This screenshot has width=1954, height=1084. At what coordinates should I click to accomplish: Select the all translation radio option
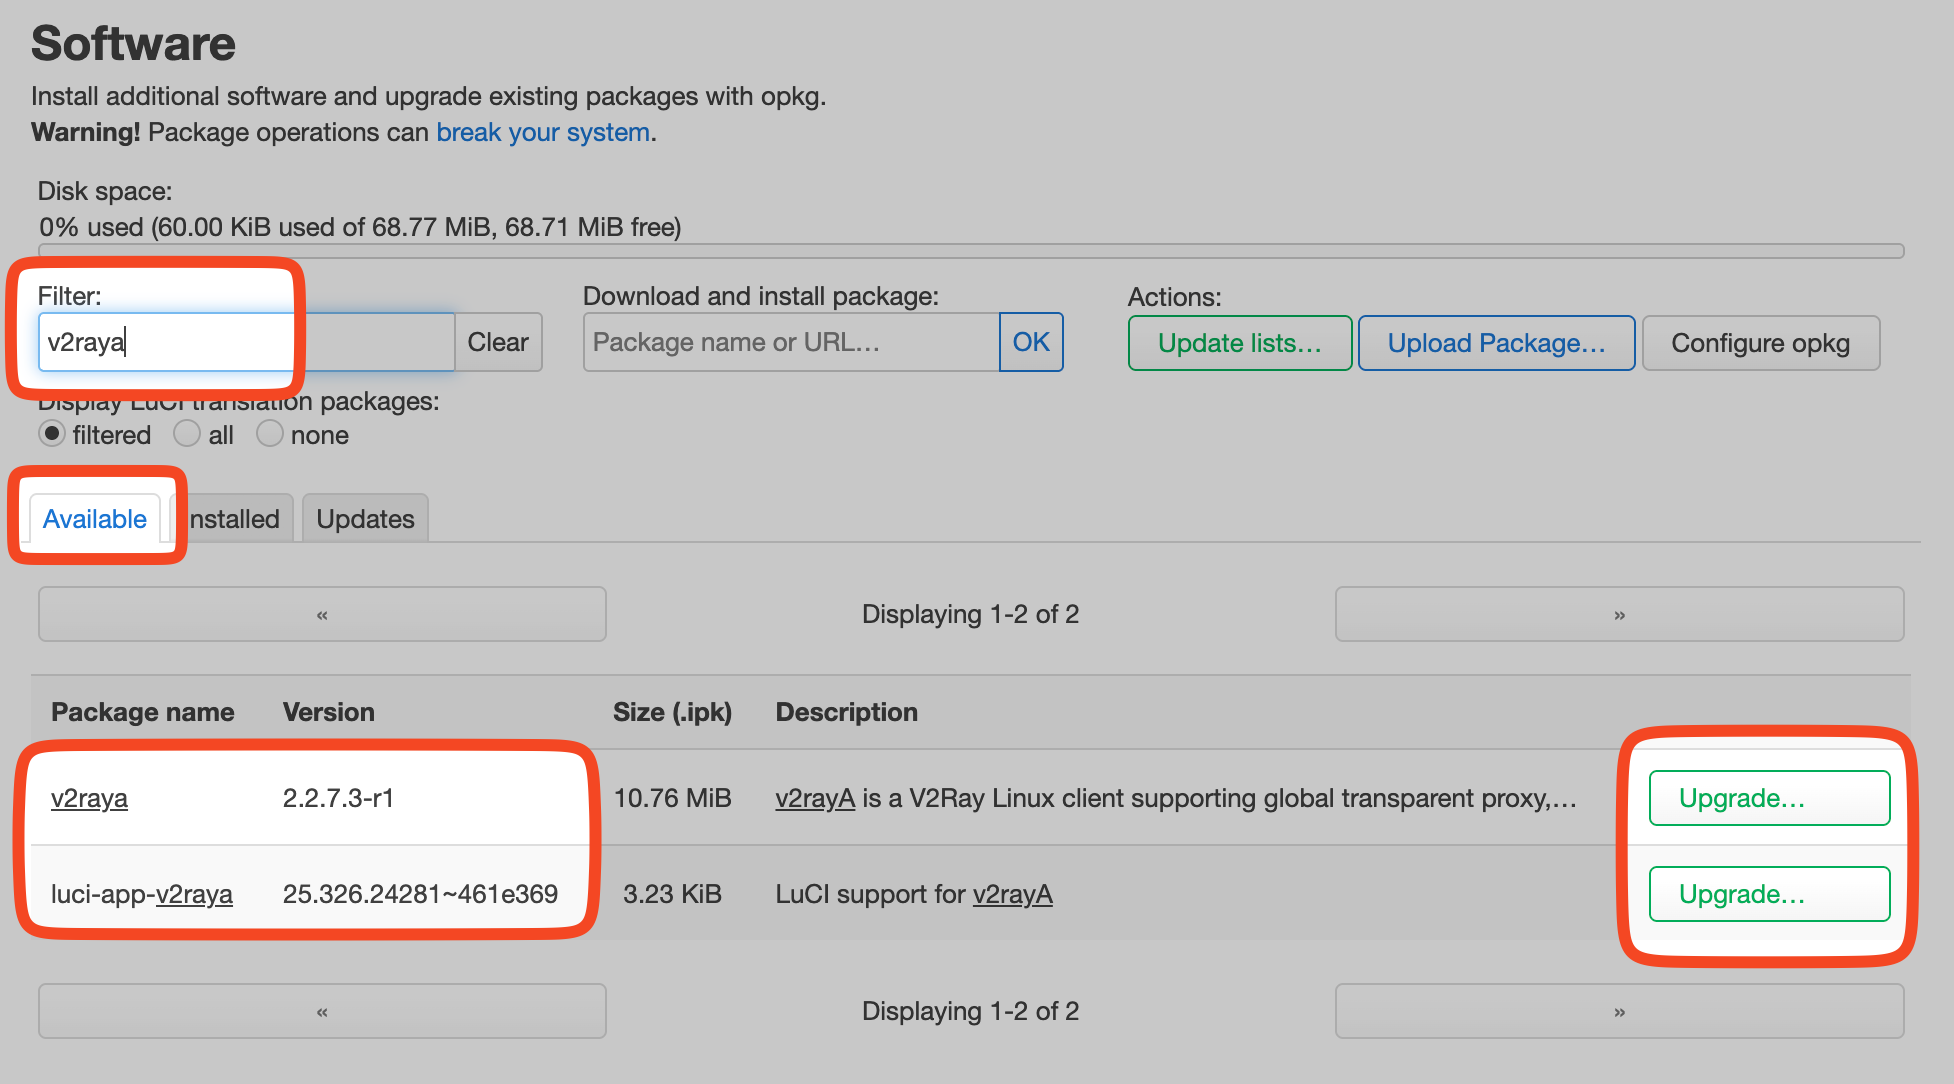click(x=187, y=434)
